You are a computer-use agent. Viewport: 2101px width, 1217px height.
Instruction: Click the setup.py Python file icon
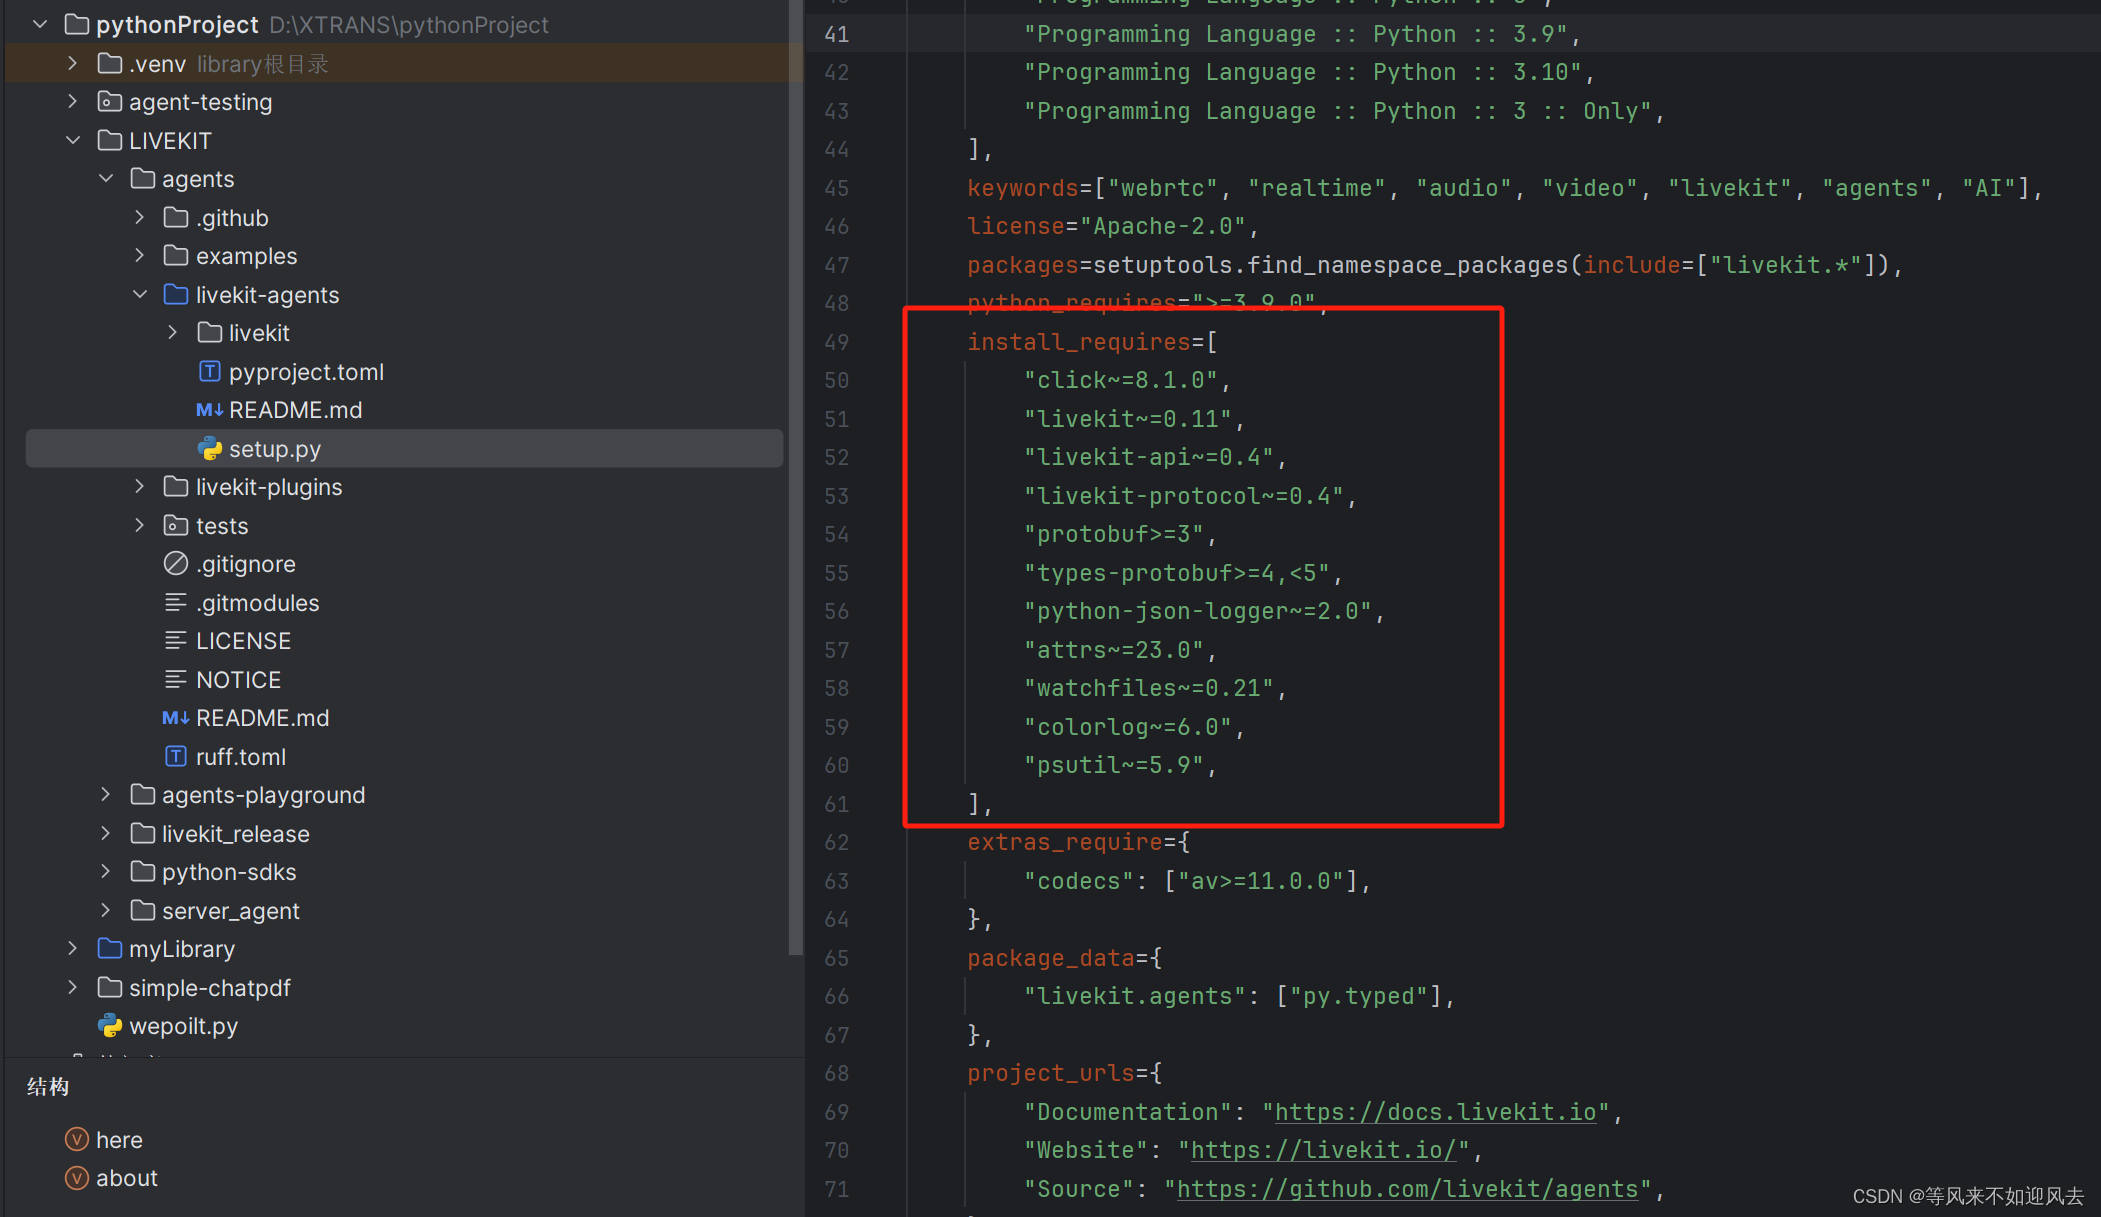tap(209, 449)
